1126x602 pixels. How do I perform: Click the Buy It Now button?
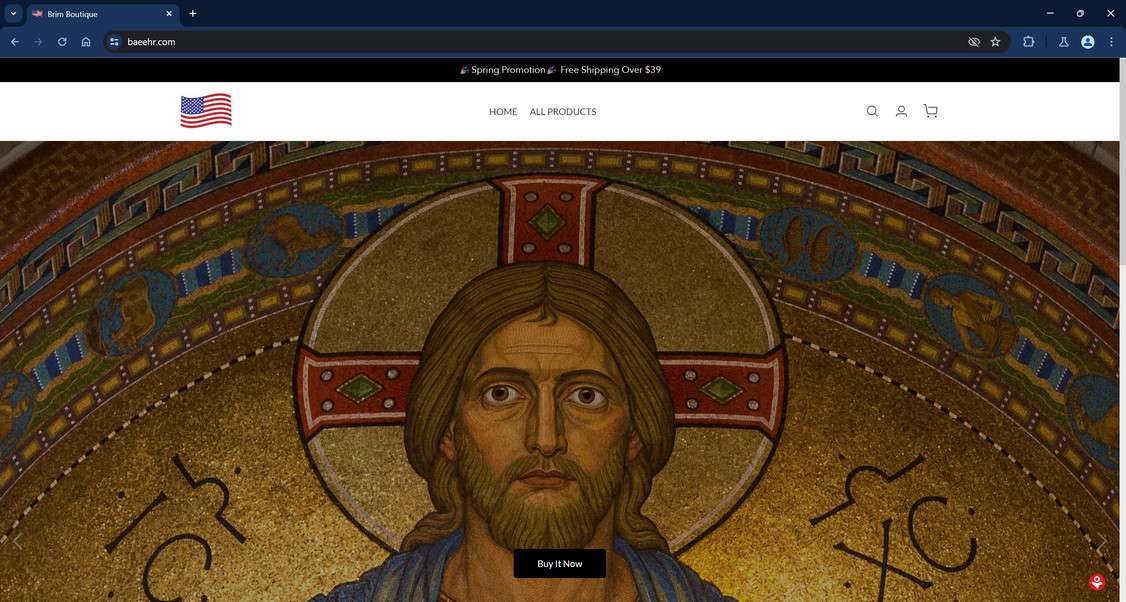coord(559,564)
